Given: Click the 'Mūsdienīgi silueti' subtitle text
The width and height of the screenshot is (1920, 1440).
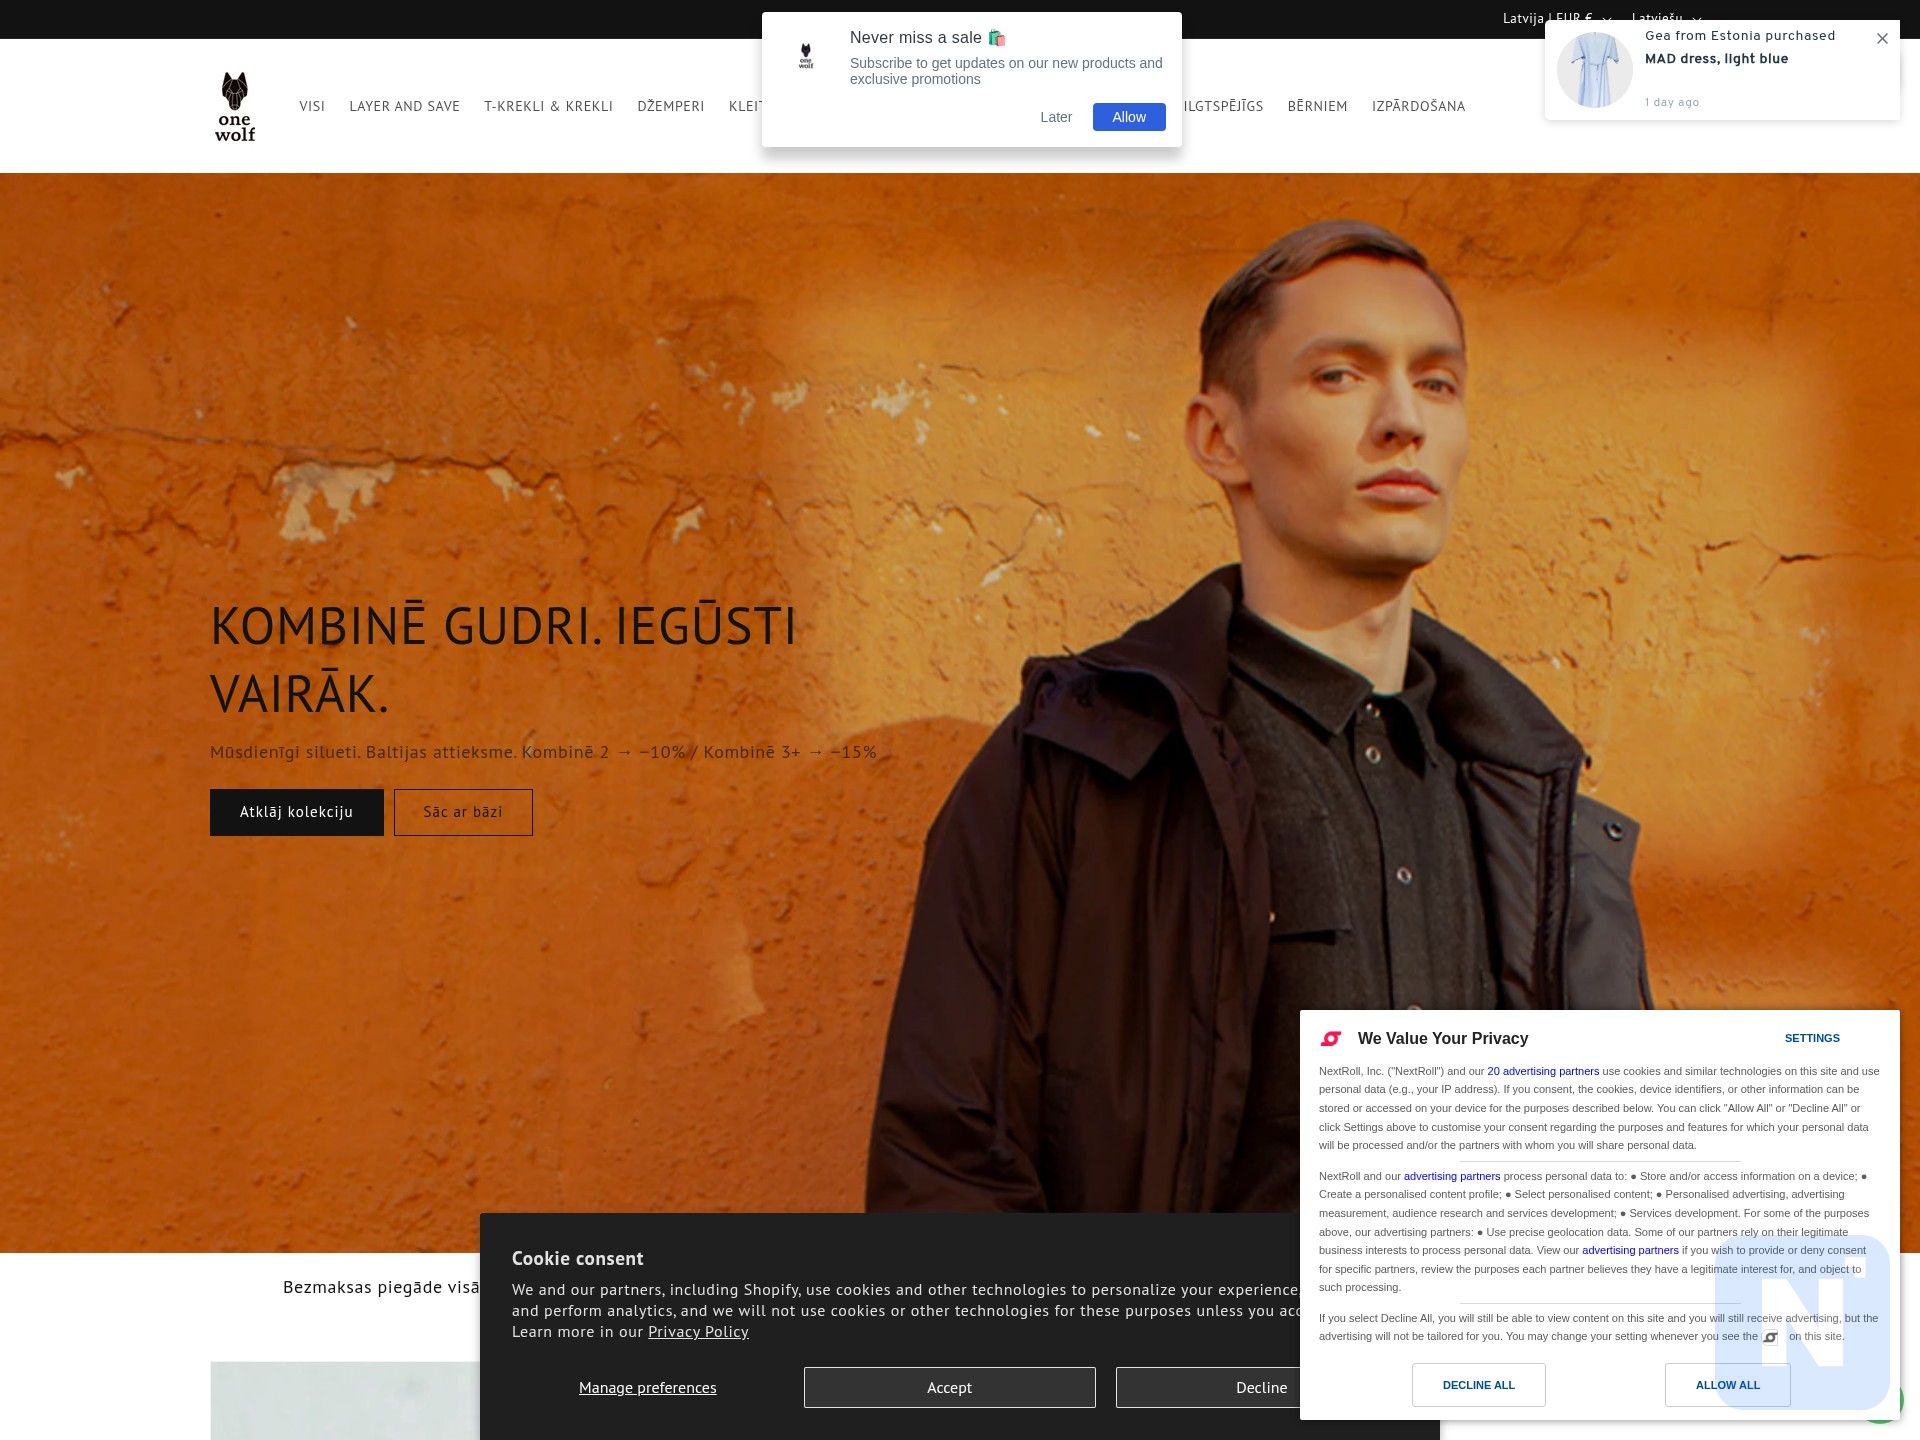Looking at the screenshot, I should 543,752.
